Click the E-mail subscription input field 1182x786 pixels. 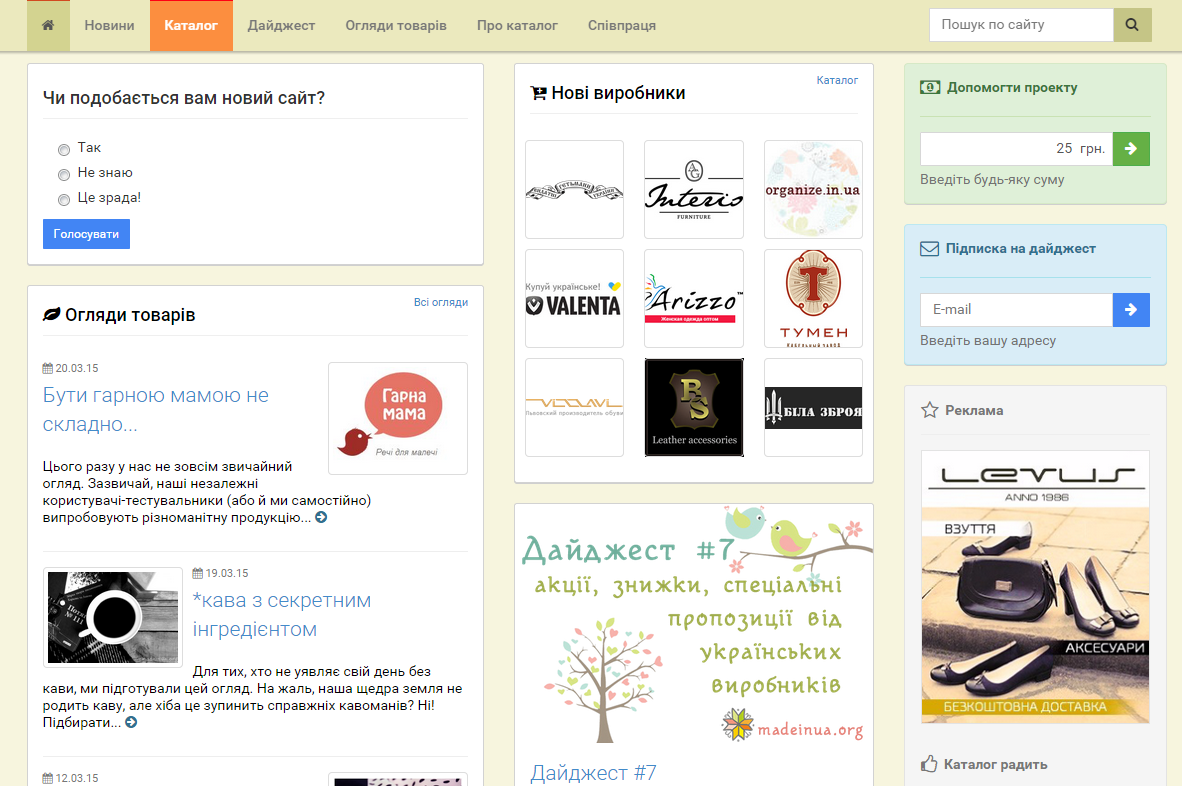click(1015, 310)
